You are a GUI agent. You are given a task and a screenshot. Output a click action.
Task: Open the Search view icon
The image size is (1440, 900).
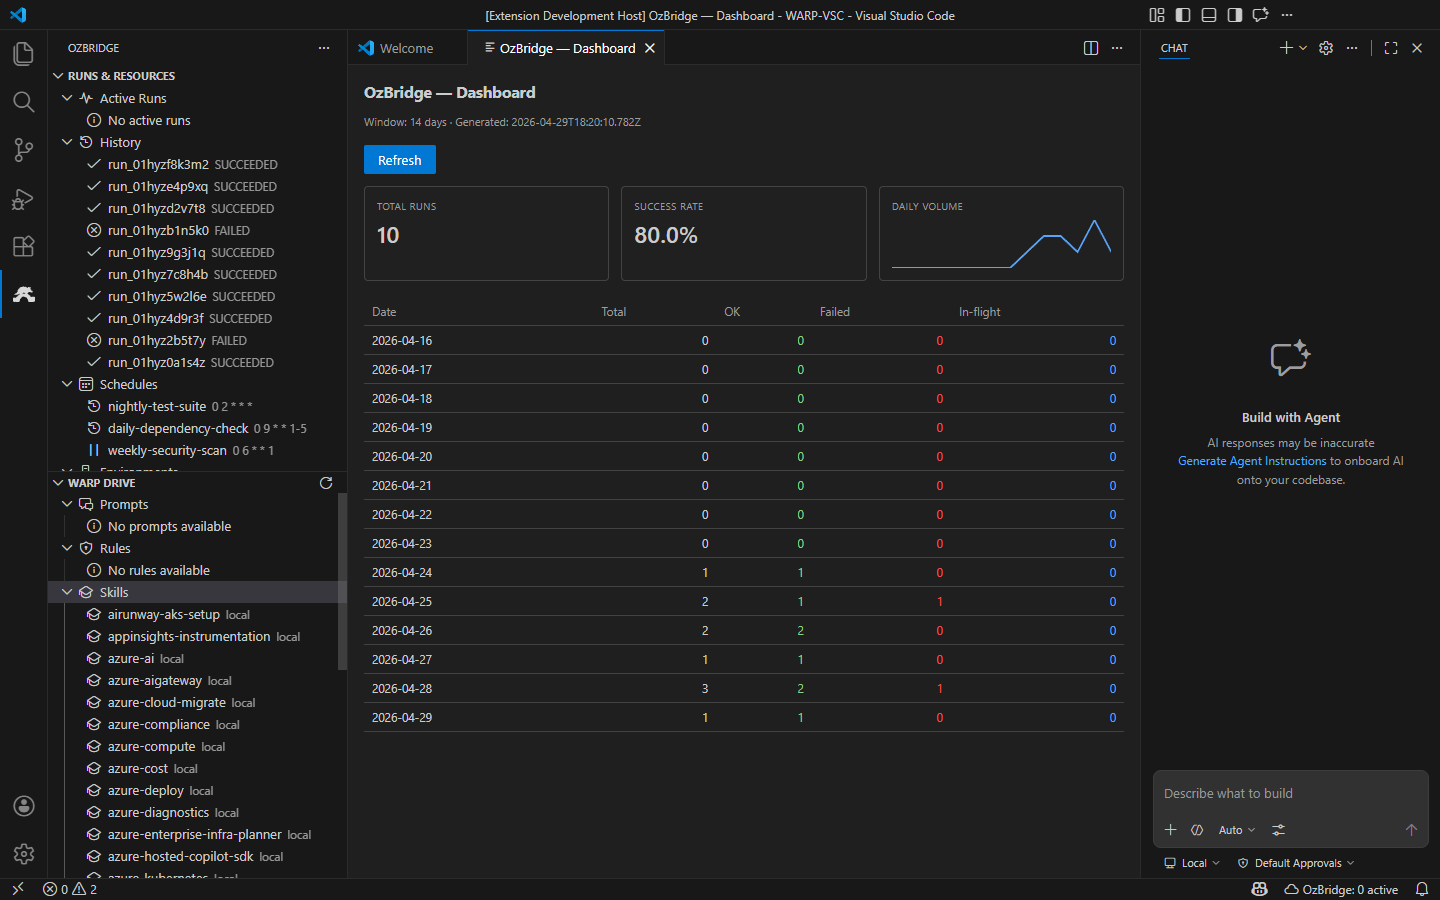(23, 102)
